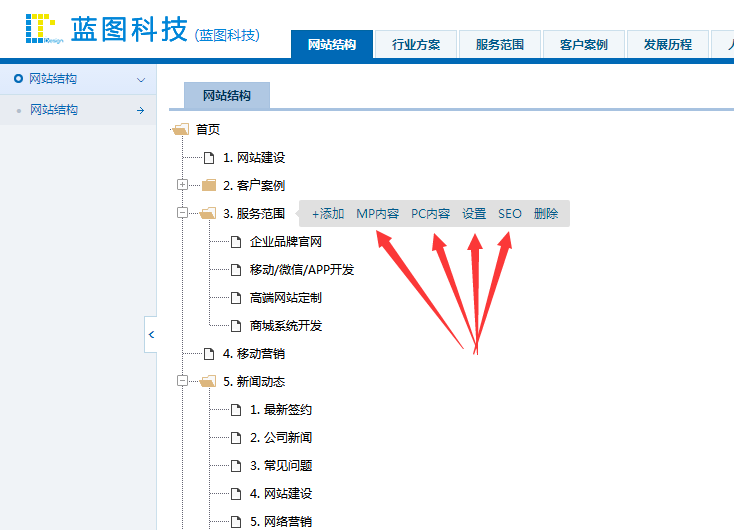Click the page icon beside 1. 网站建设 under 首页

pyautogui.click(x=209, y=158)
